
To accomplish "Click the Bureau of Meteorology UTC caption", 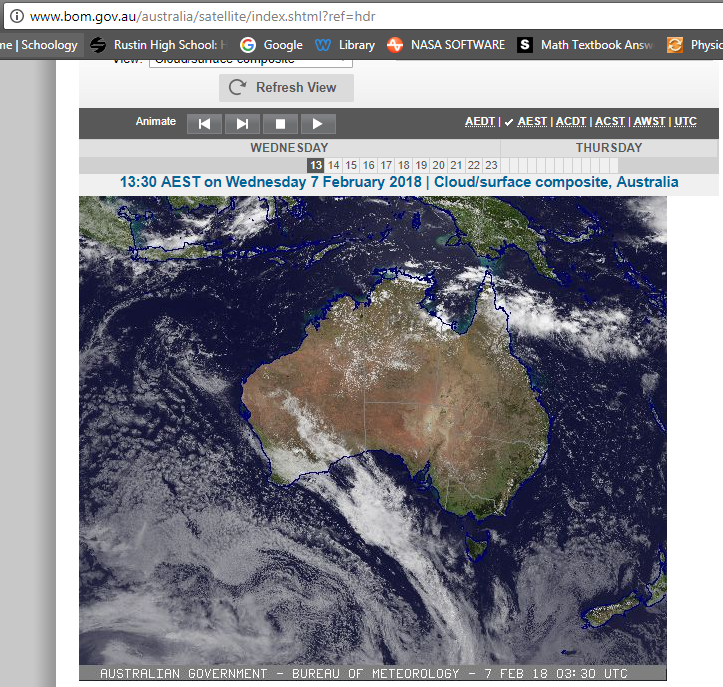I will tap(364, 674).
